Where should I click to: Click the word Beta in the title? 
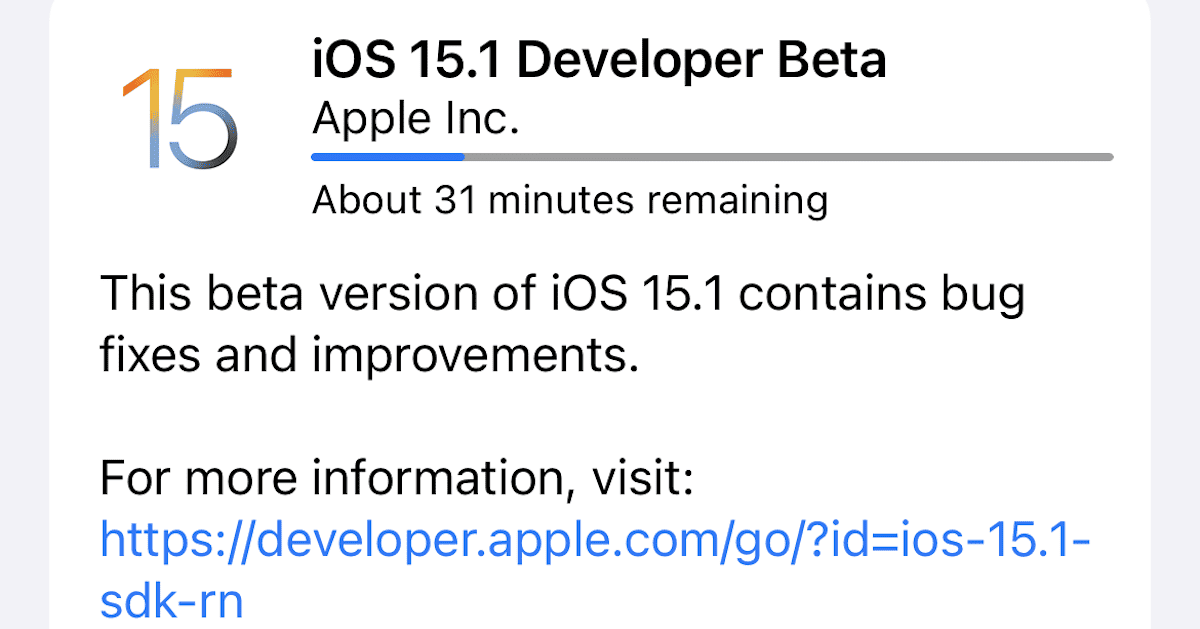(839, 60)
